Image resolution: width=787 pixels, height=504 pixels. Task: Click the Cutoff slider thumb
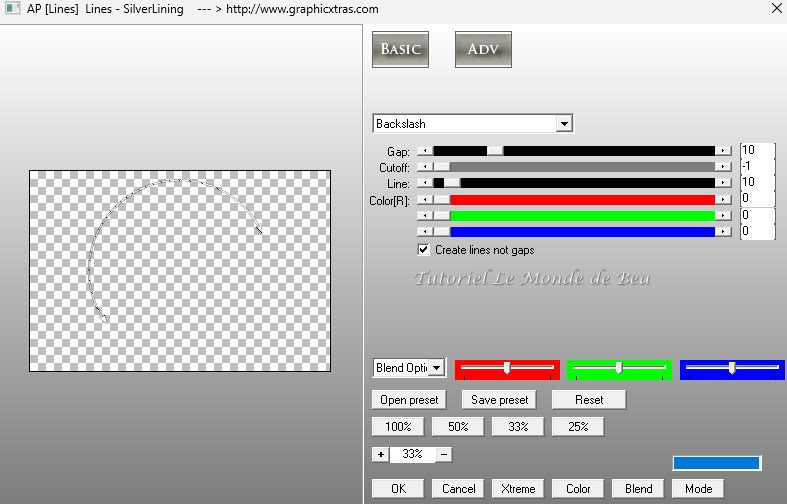point(442,167)
